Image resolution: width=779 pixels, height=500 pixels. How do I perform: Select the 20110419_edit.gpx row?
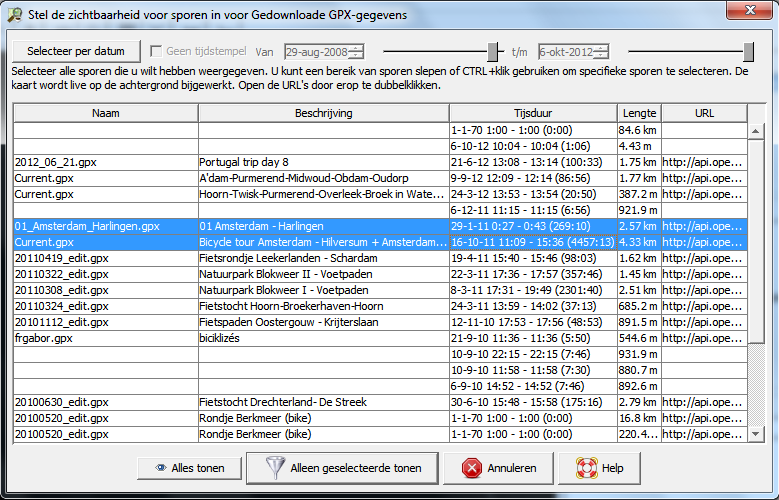pyautogui.click(x=380, y=258)
